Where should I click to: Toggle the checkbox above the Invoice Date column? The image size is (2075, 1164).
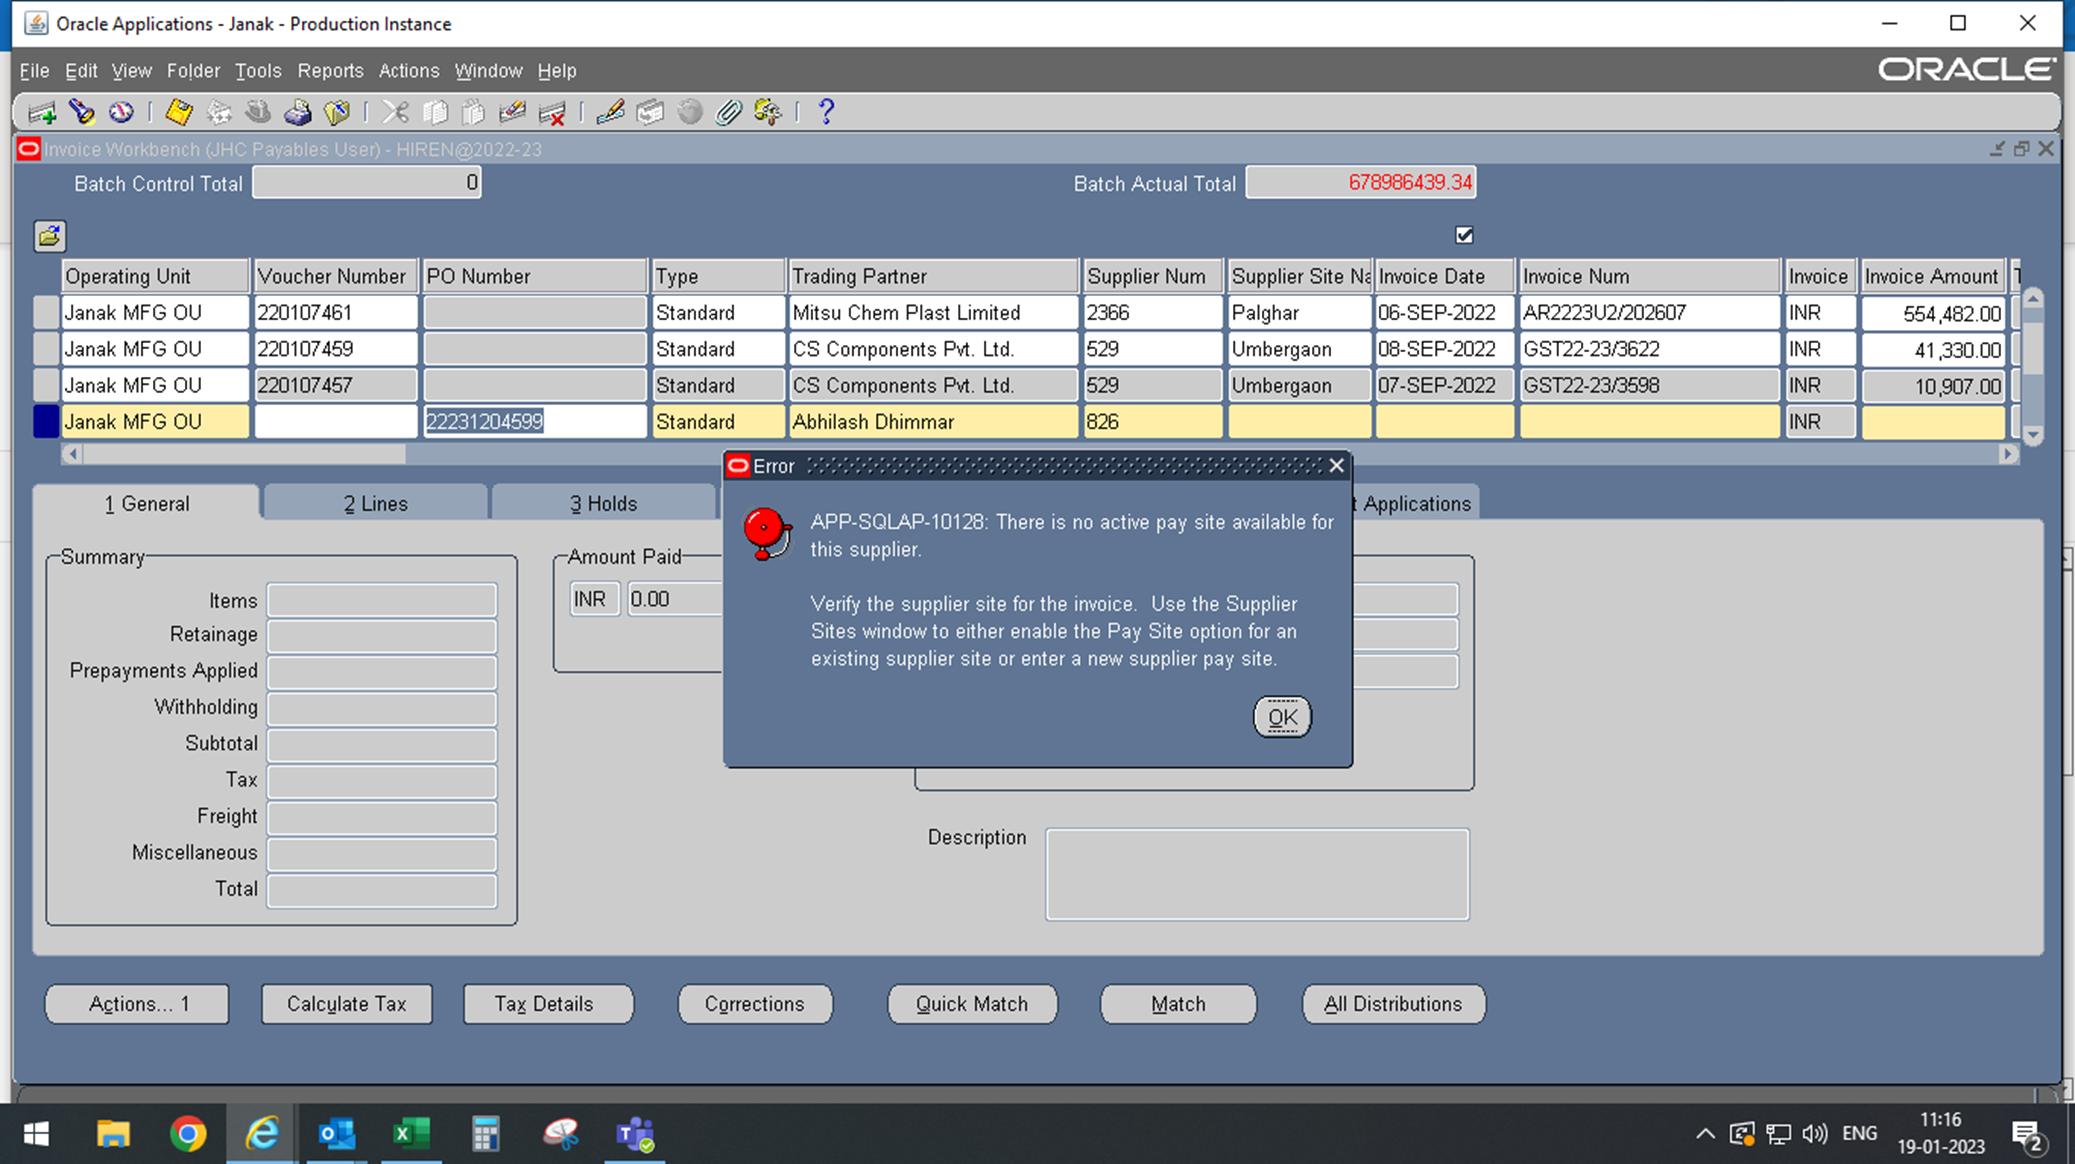click(1463, 235)
